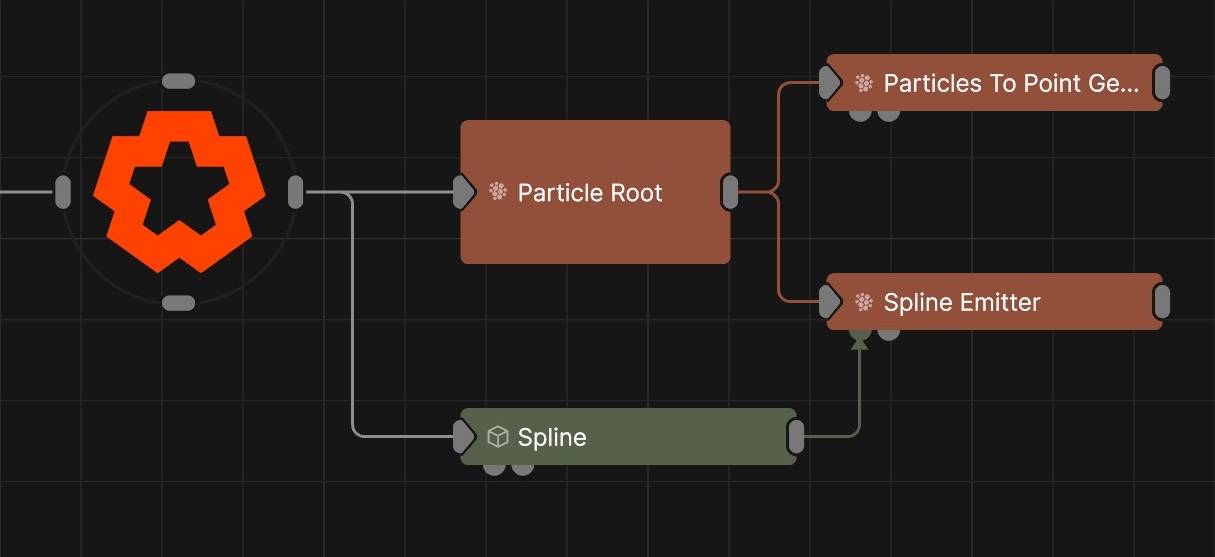Click the Spline Emitter particle icon
Viewport: 1215px width, 557px height.
tap(864, 302)
